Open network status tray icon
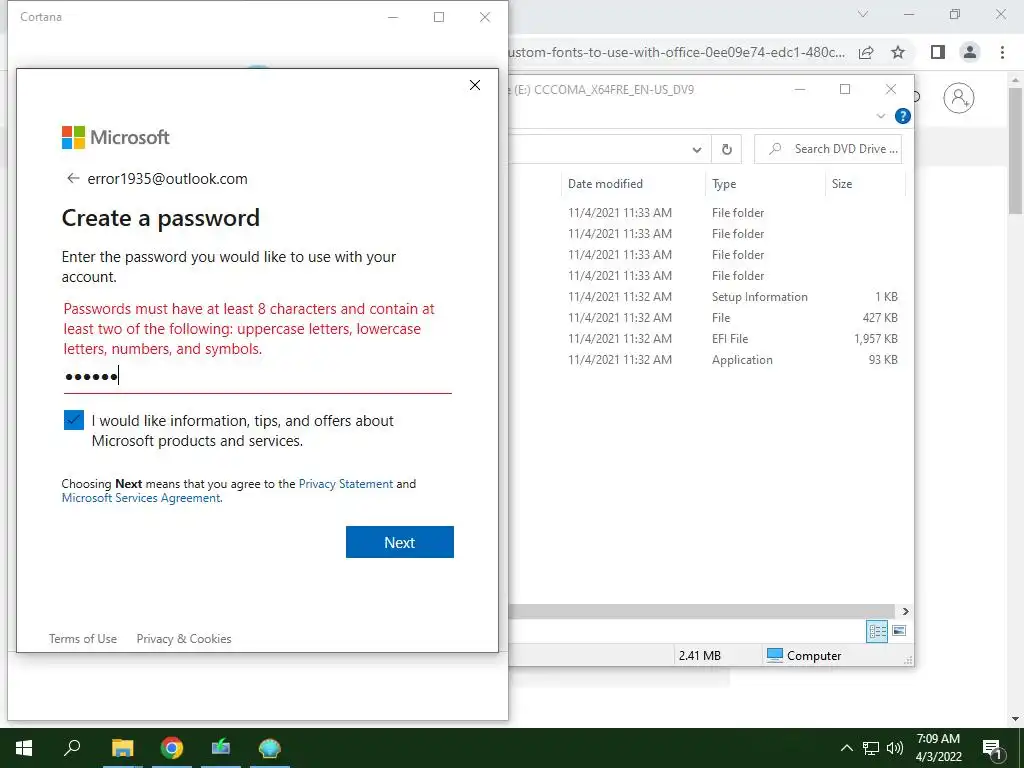Screen dimensions: 1024x768 pyautogui.click(x=871, y=748)
